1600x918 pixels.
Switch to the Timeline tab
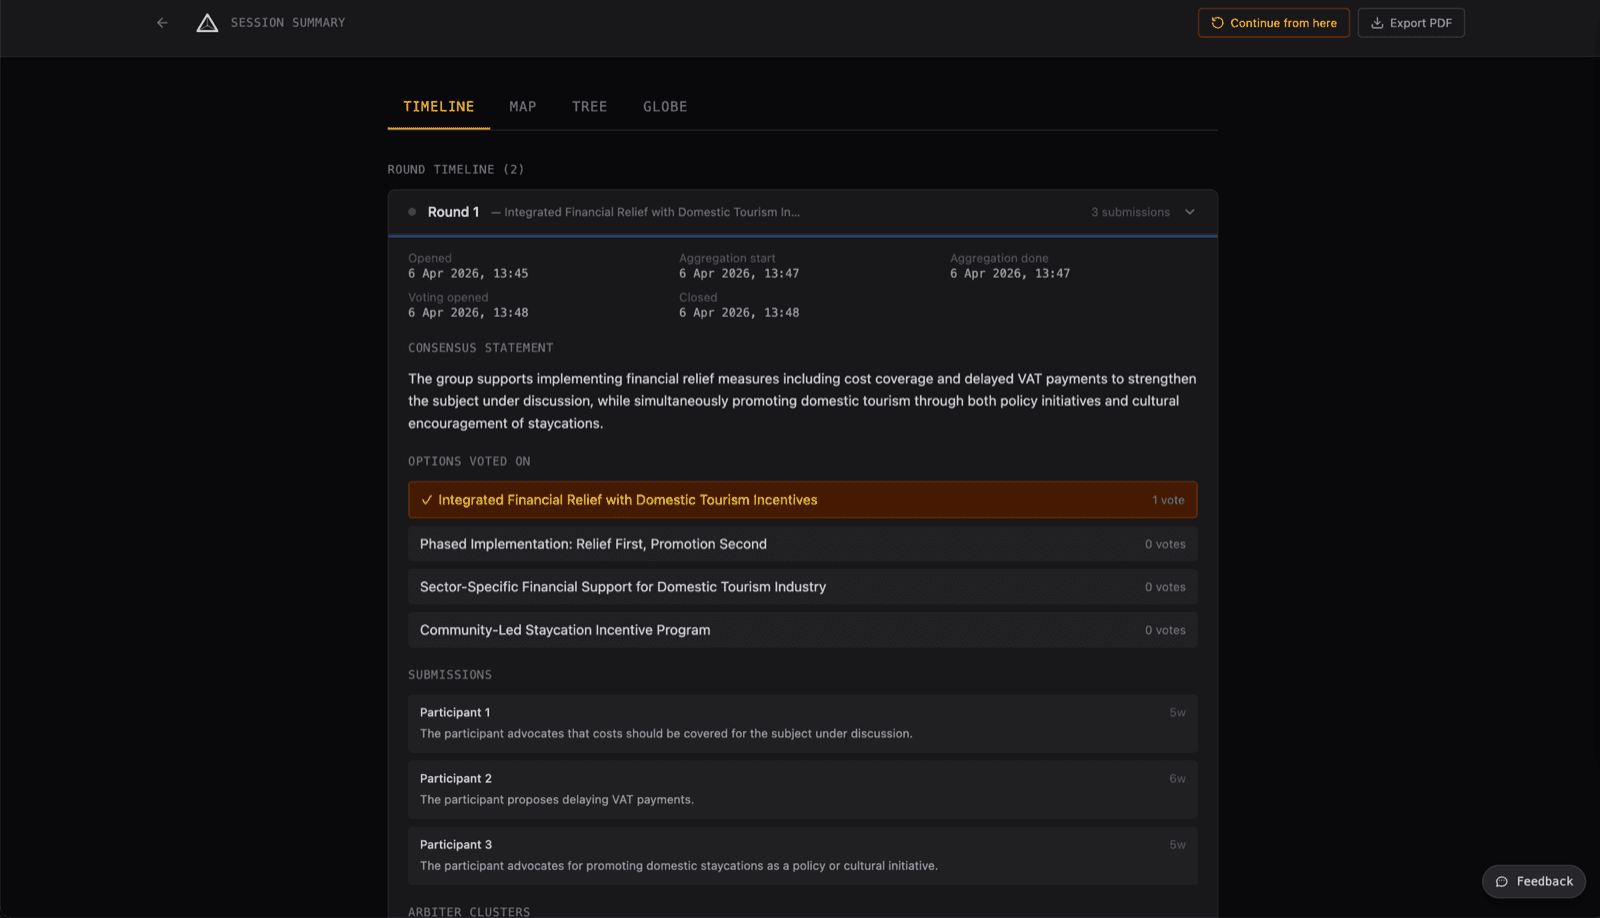[438, 107]
